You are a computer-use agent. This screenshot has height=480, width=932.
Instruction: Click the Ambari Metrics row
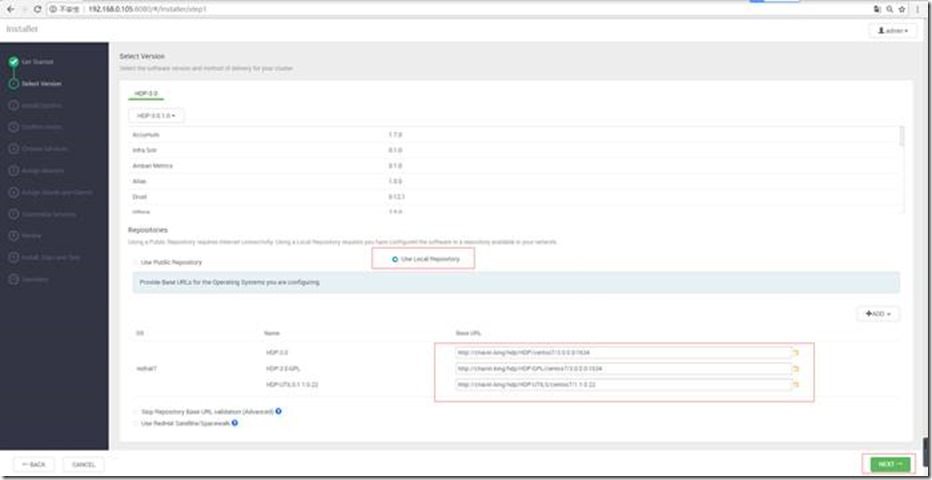tap(514, 166)
